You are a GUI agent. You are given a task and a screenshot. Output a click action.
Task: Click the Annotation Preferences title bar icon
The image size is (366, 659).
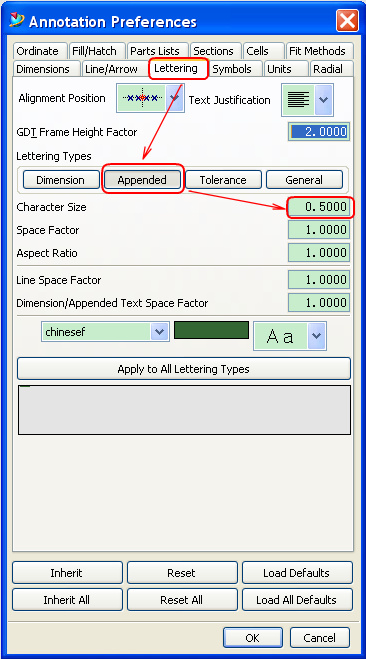(16, 20)
